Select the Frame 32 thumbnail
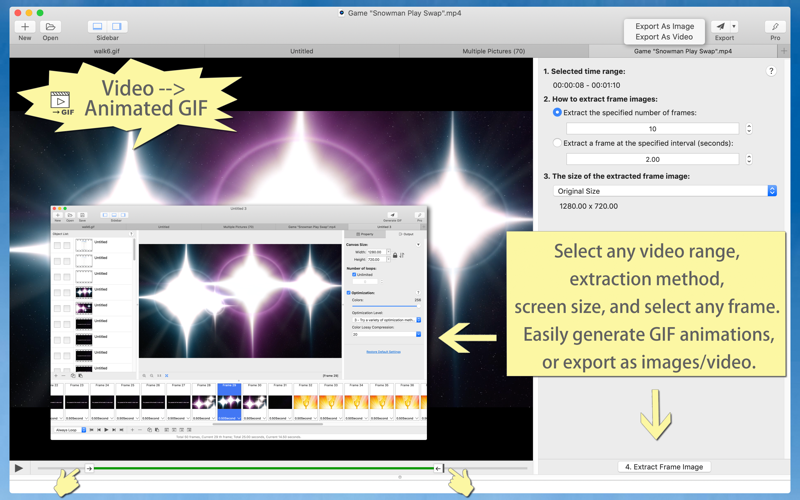800x500 pixels. click(305, 402)
